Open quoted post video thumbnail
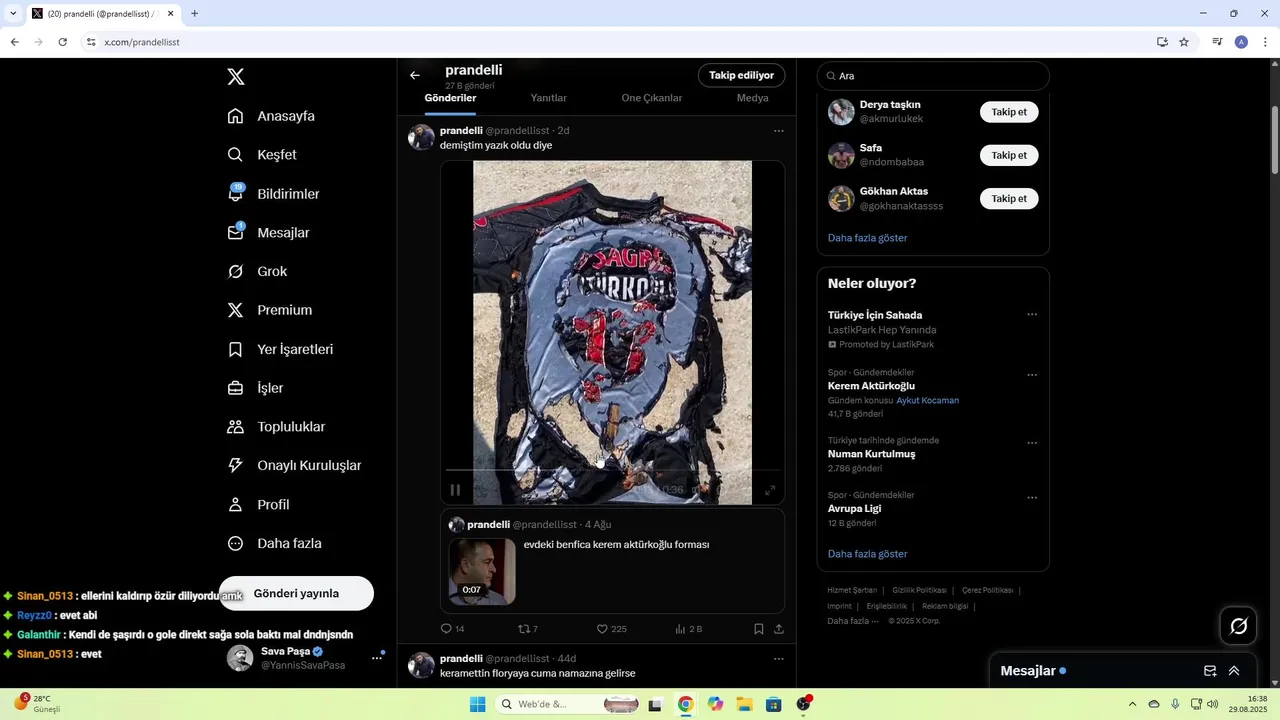Image resolution: width=1280 pixels, height=720 pixels. [x=482, y=572]
